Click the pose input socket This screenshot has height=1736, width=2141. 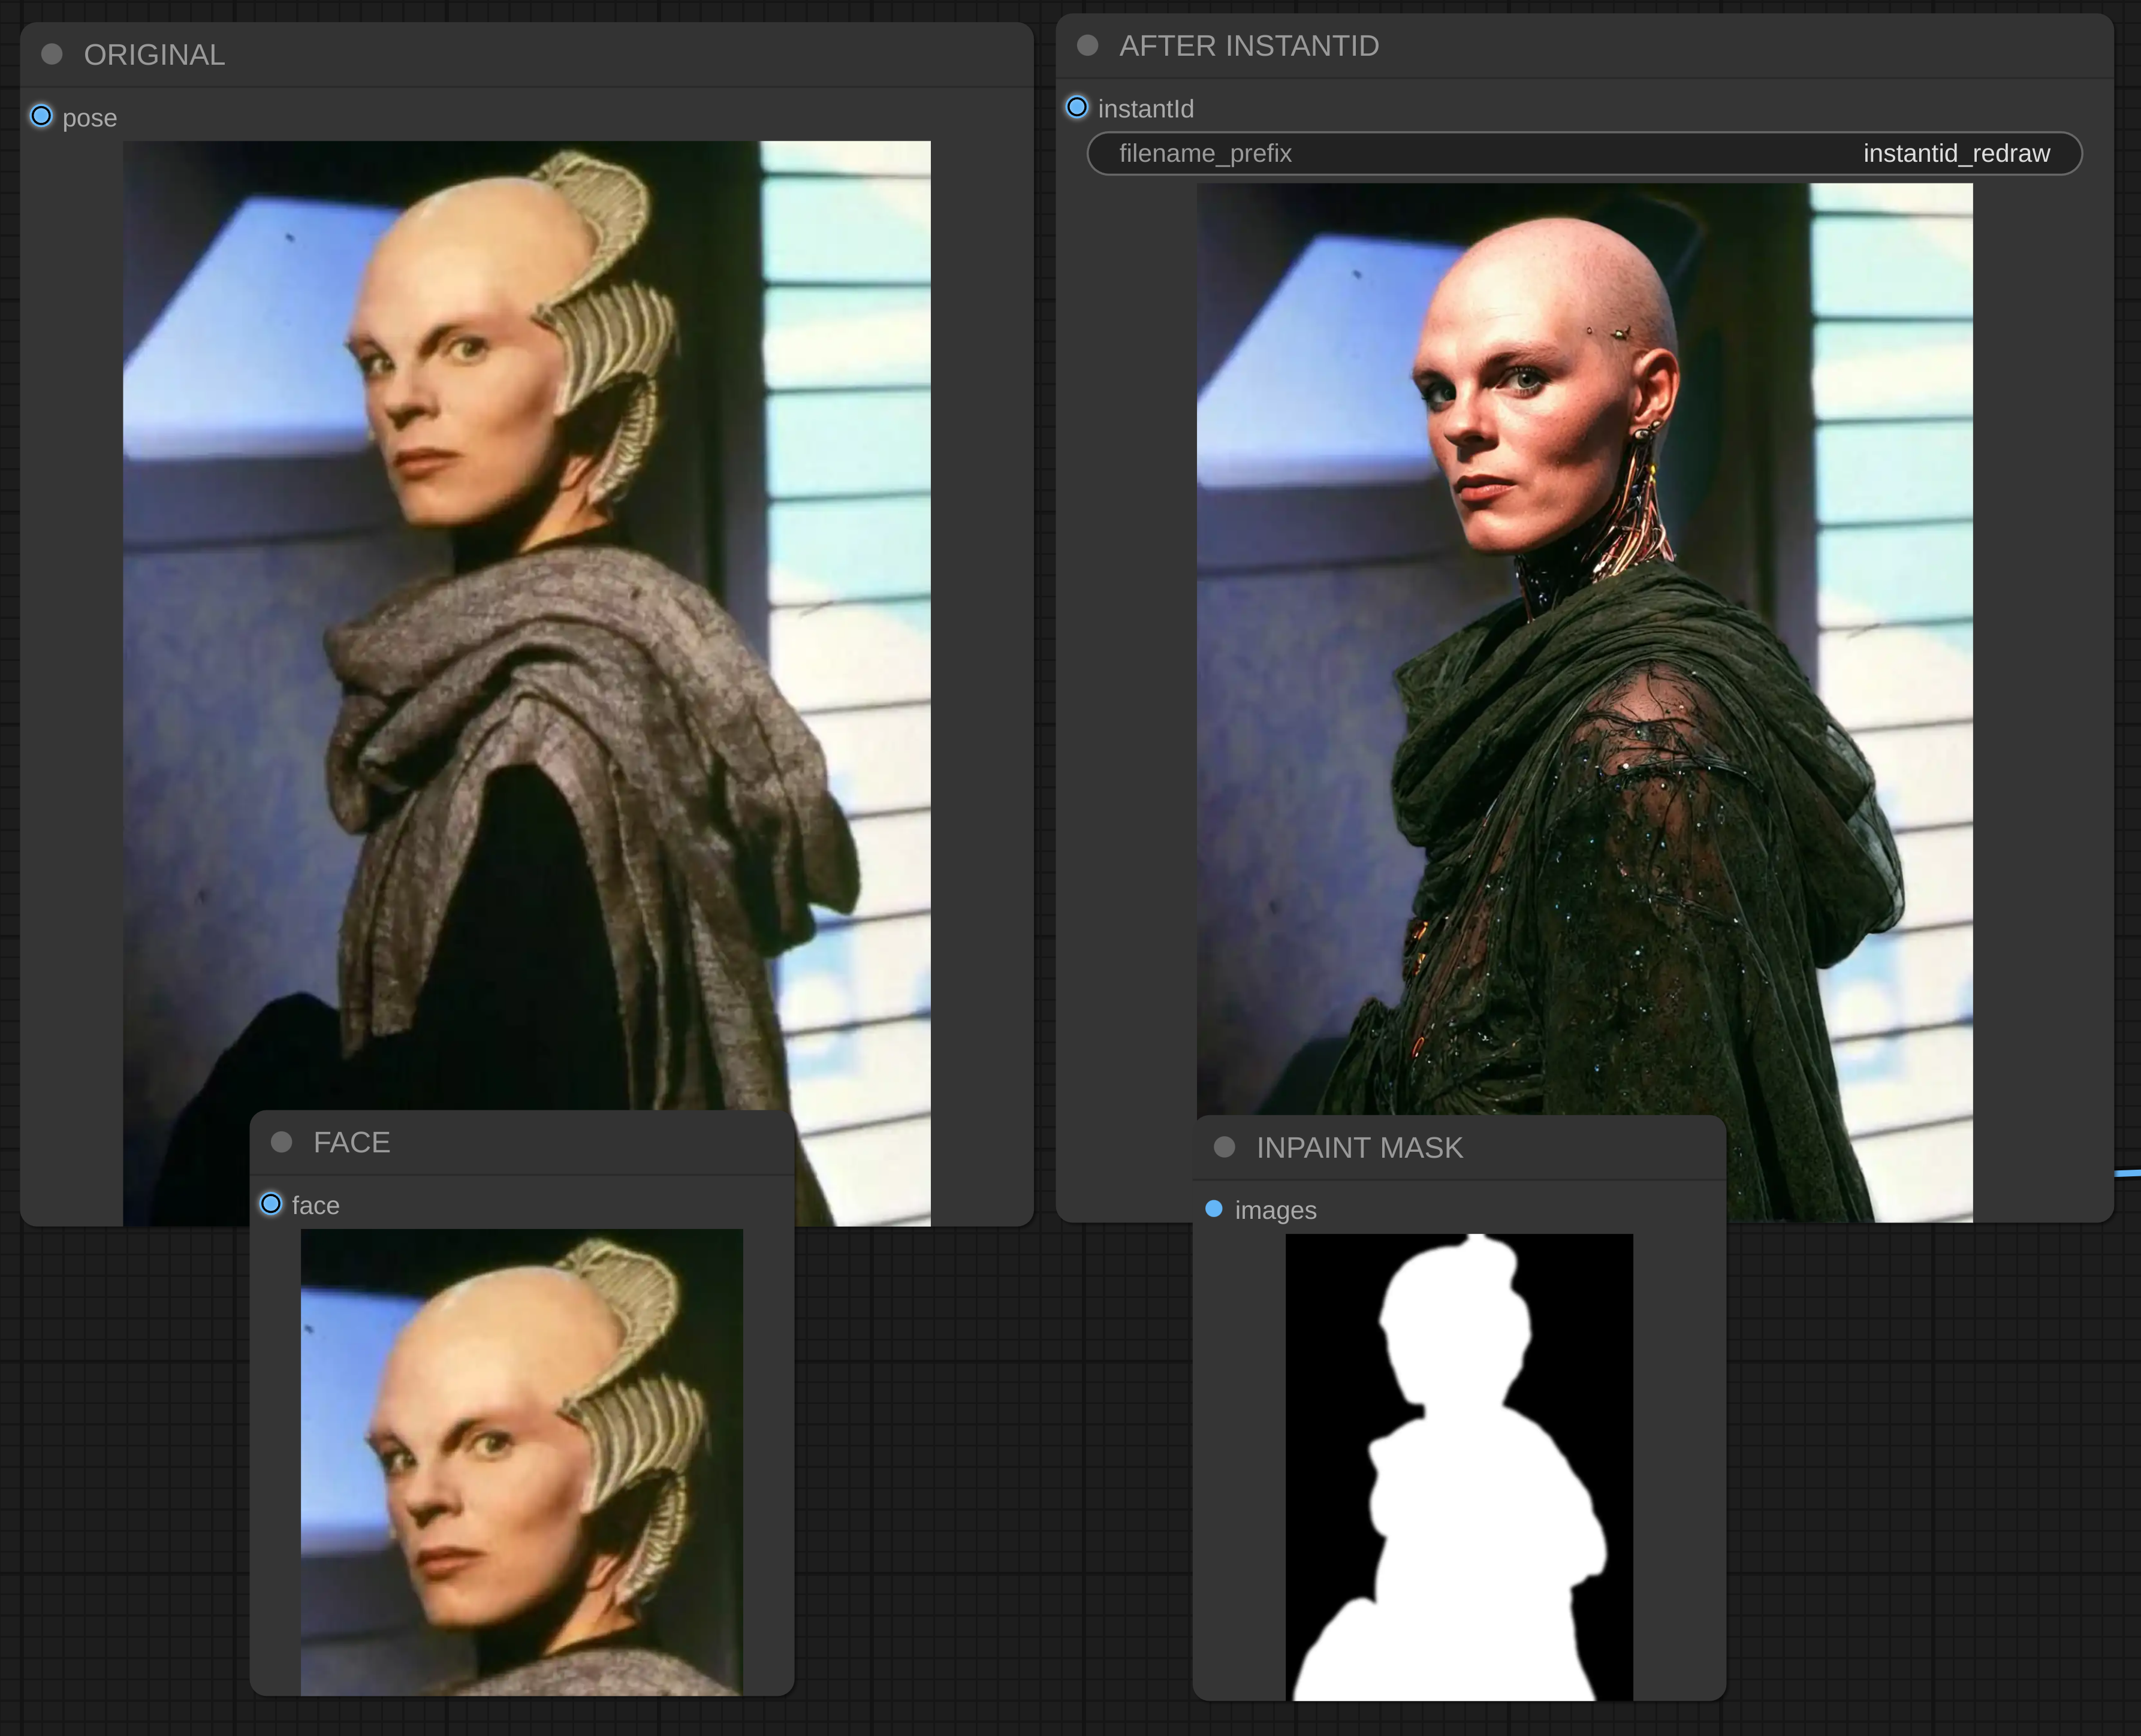coord(41,116)
